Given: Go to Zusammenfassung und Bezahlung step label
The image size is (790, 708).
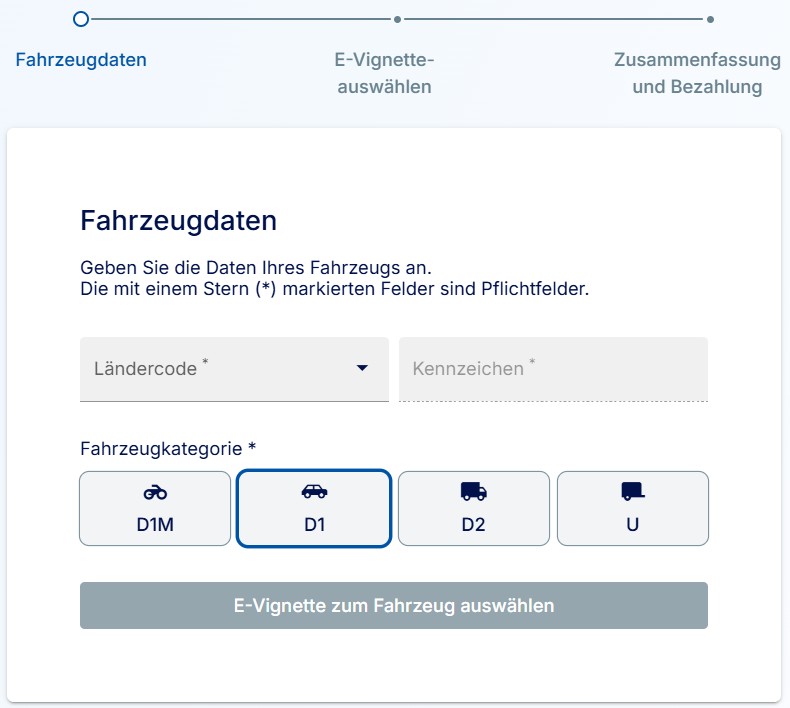Looking at the screenshot, I should coord(697,73).
